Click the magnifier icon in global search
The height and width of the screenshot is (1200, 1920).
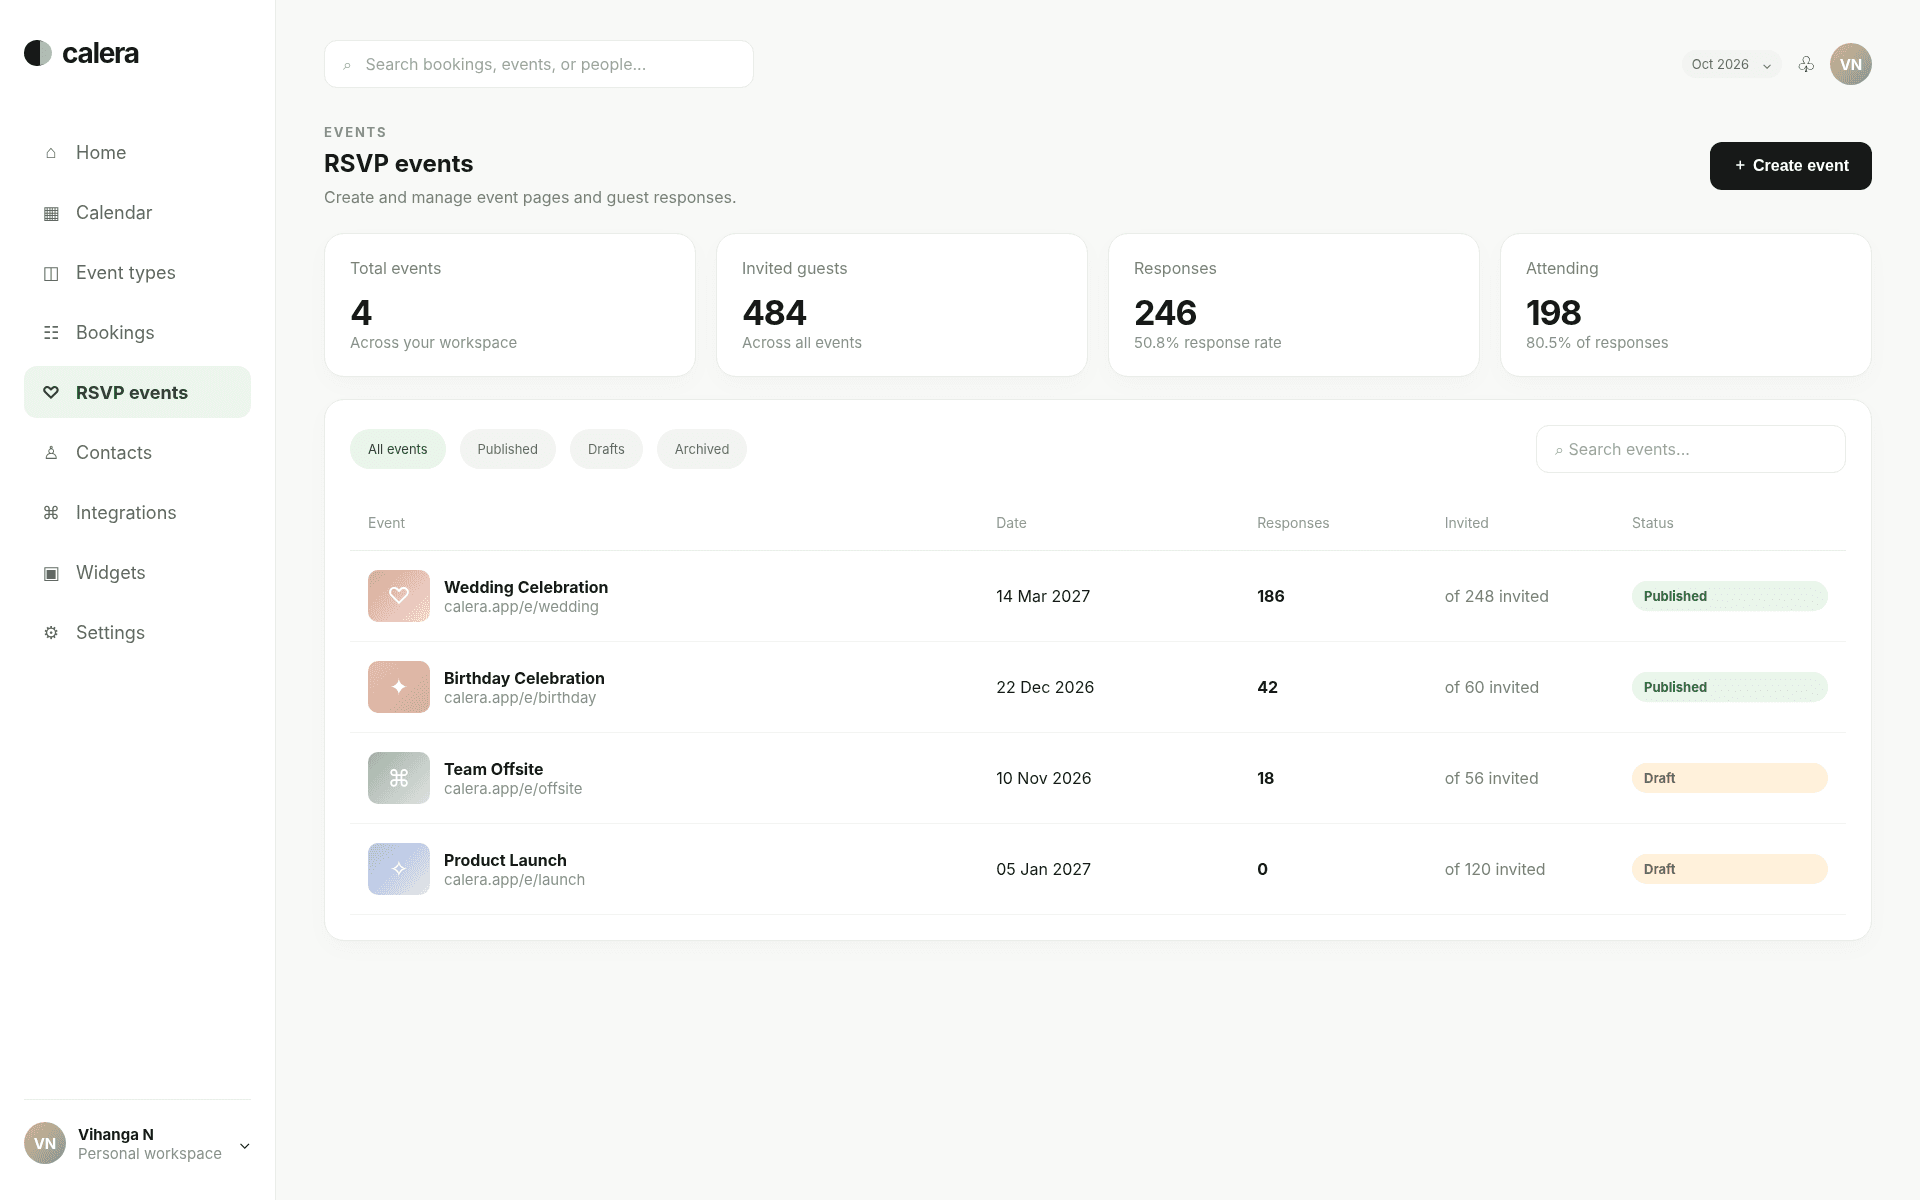347,65
